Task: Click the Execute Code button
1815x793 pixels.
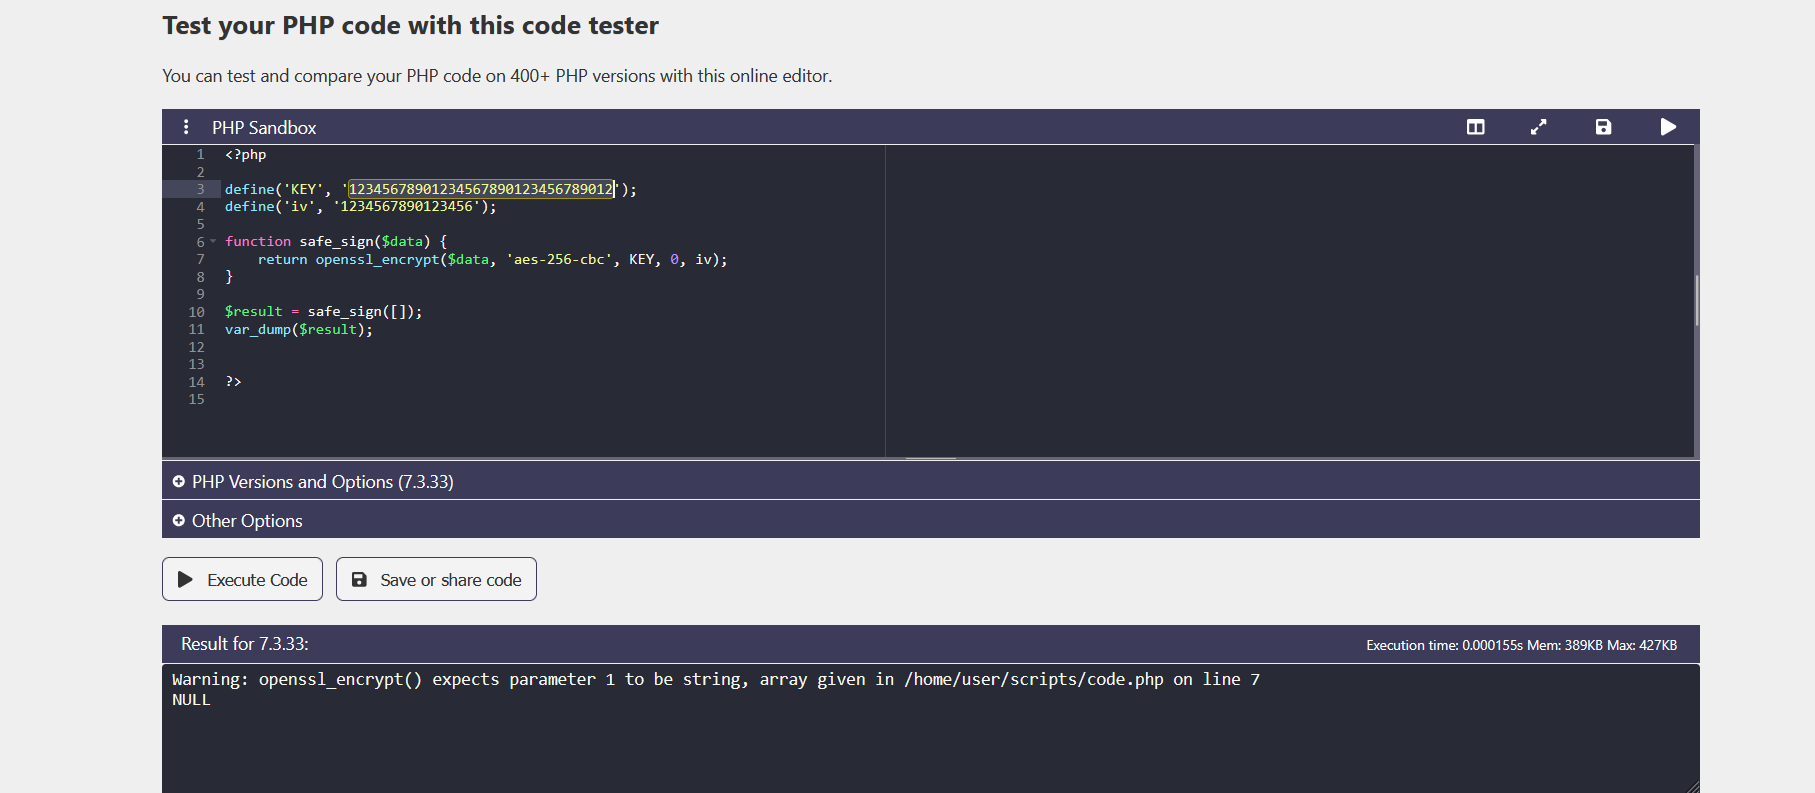Action: 242,579
